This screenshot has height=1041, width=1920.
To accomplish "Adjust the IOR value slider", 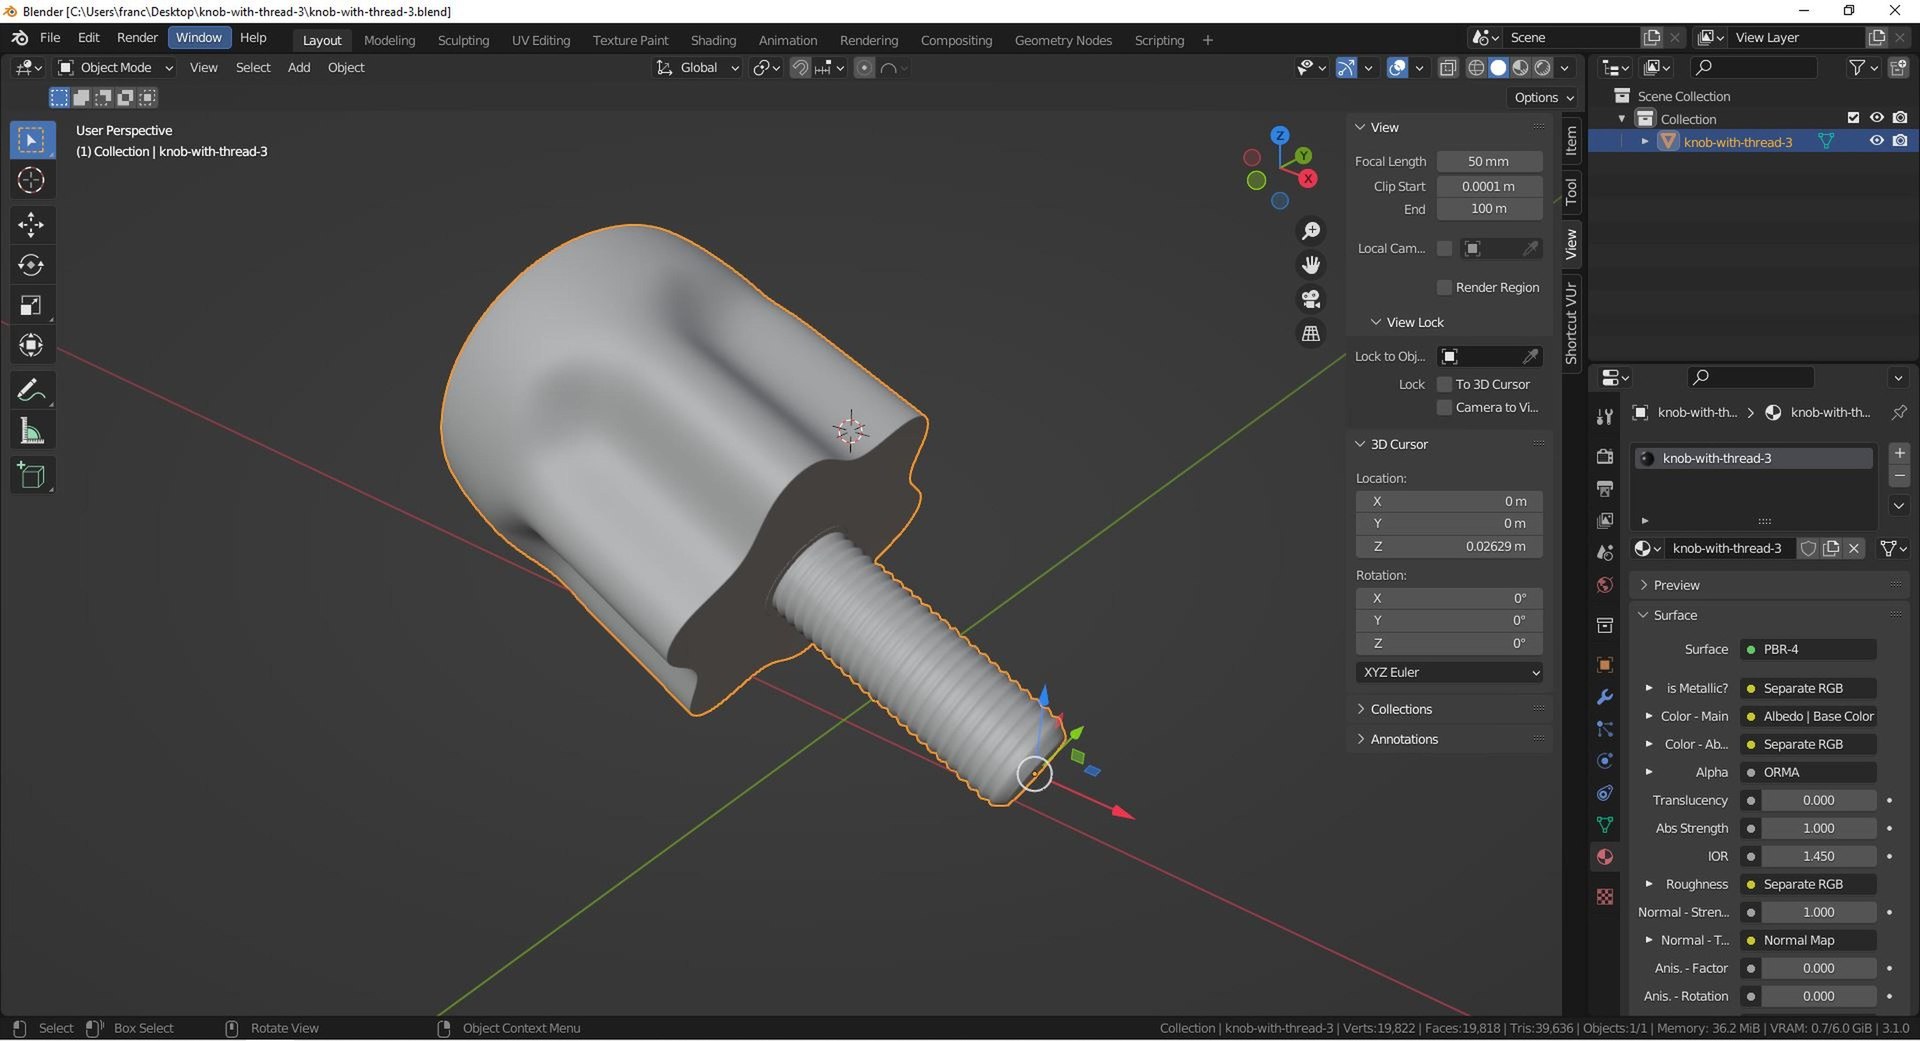I will click(x=1818, y=857).
